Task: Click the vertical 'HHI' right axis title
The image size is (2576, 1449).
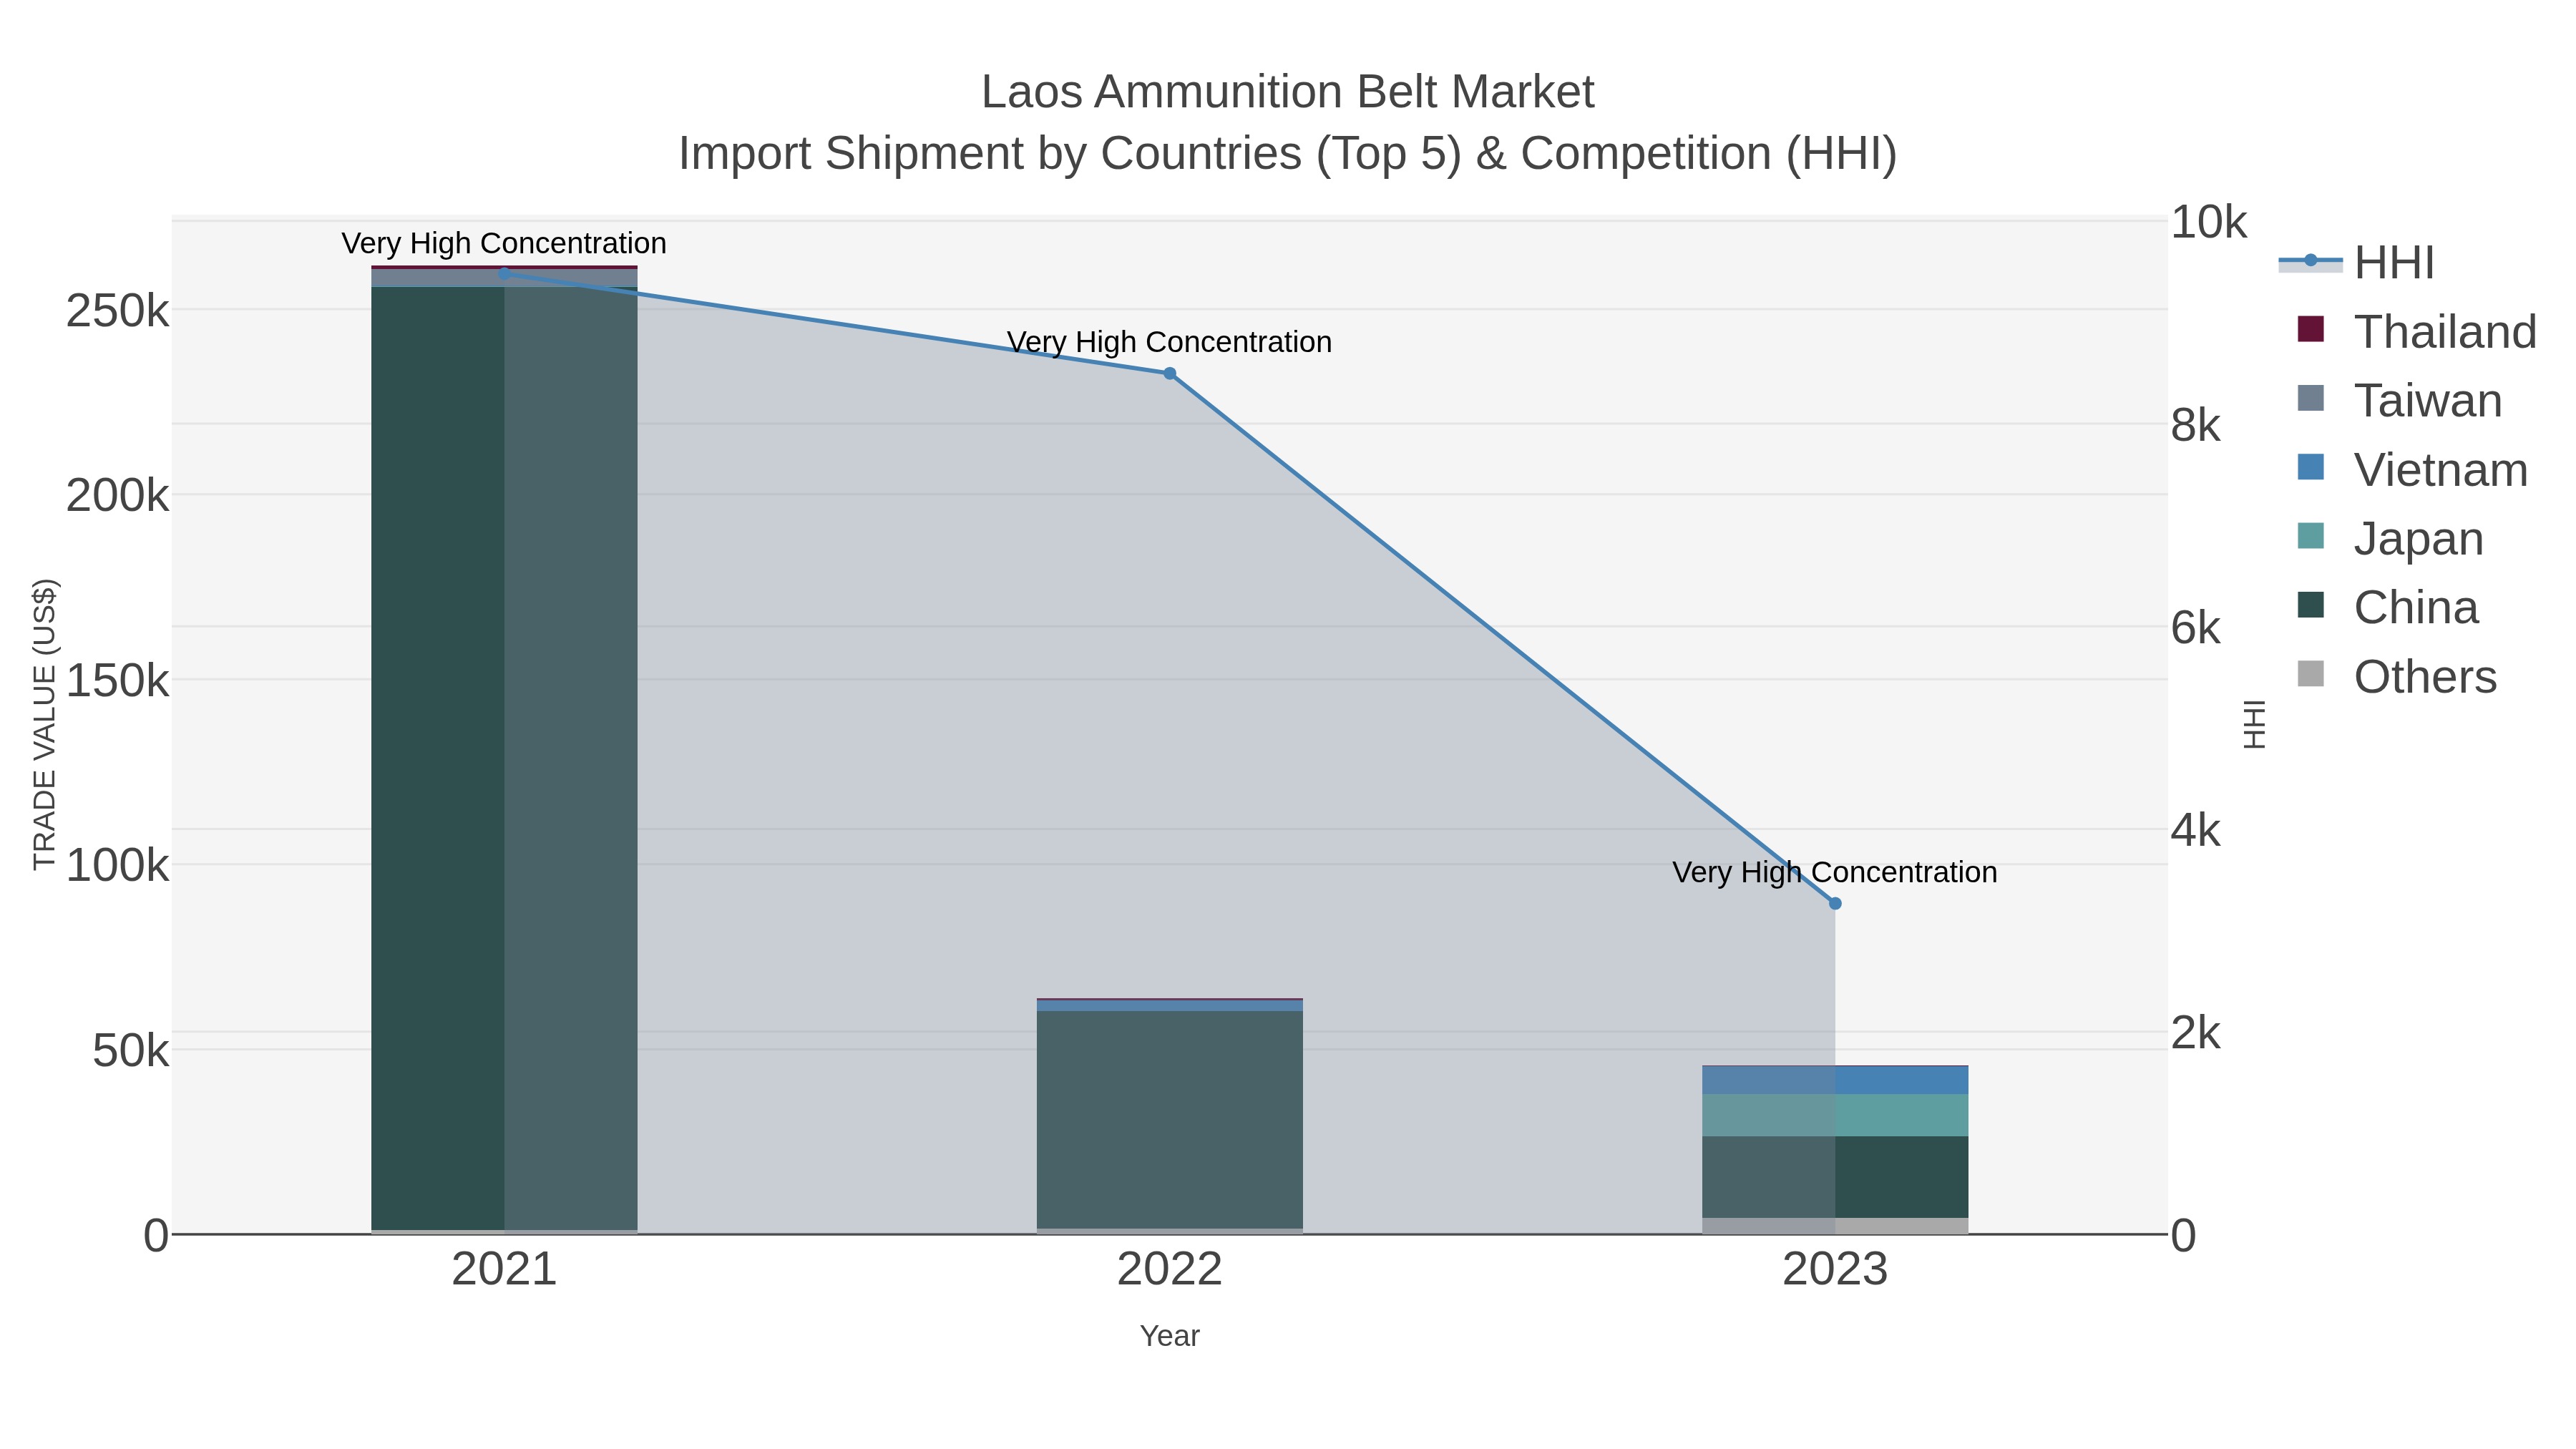Action: tap(2254, 724)
